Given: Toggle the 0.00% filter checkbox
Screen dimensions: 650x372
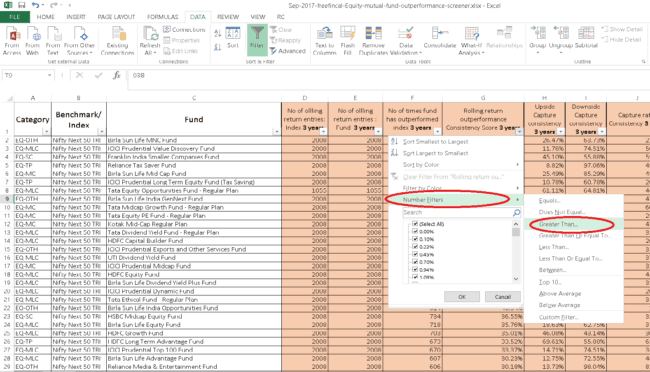Looking at the screenshot, I should tap(415, 231).
